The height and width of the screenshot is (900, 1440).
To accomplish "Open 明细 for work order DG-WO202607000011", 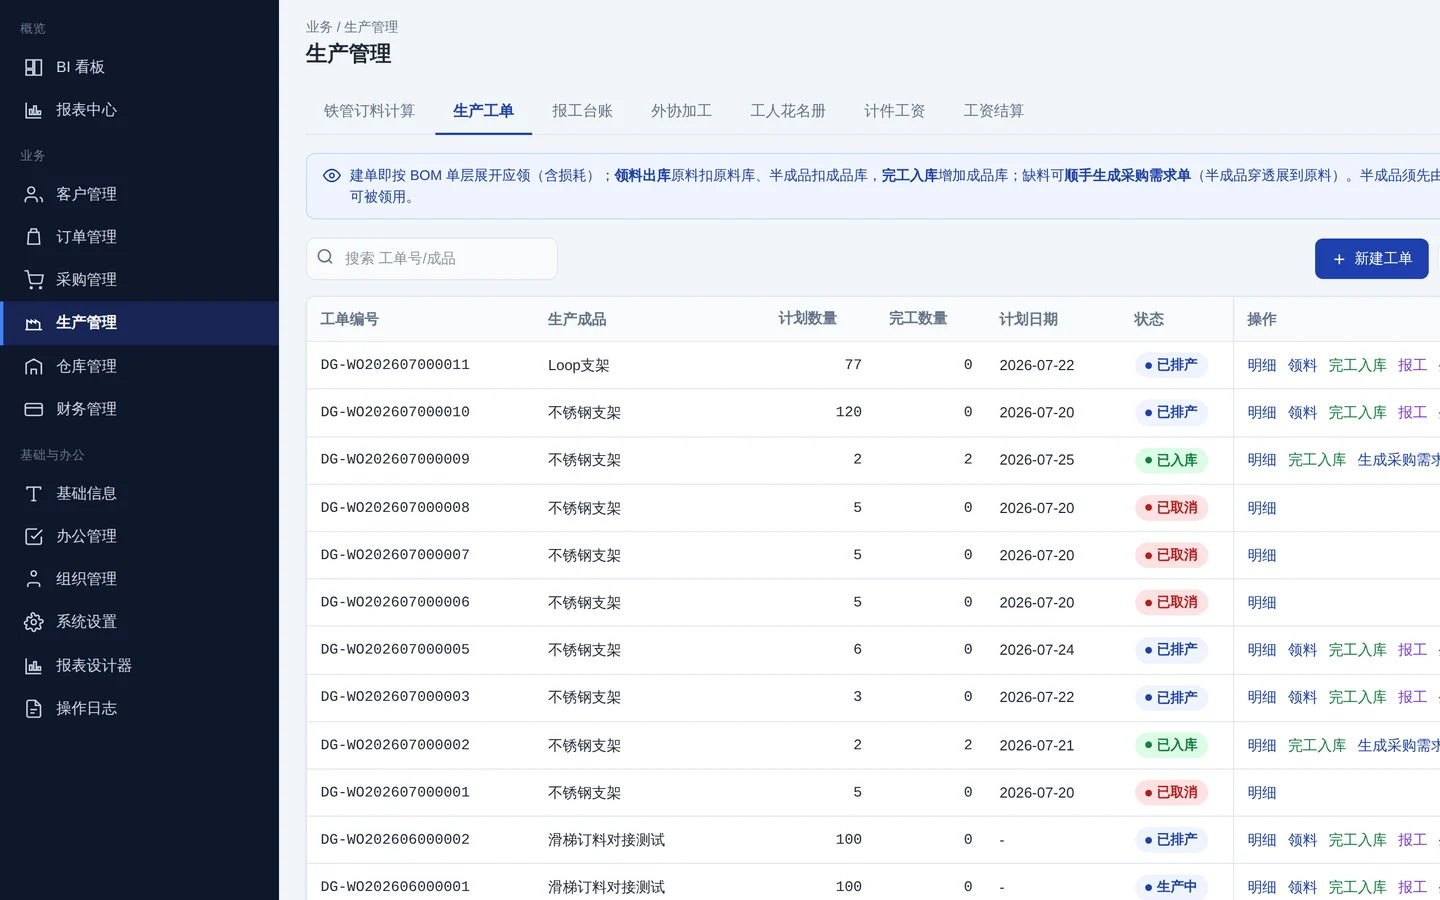I will pyautogui.click(x=1262, y=365).
